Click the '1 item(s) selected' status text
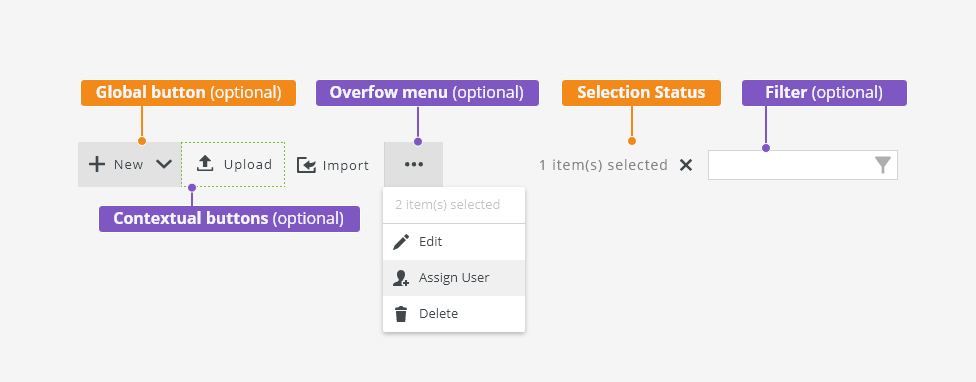Image resolution: width=976 pixels, height=382 pixels. (x=603, y=165)
